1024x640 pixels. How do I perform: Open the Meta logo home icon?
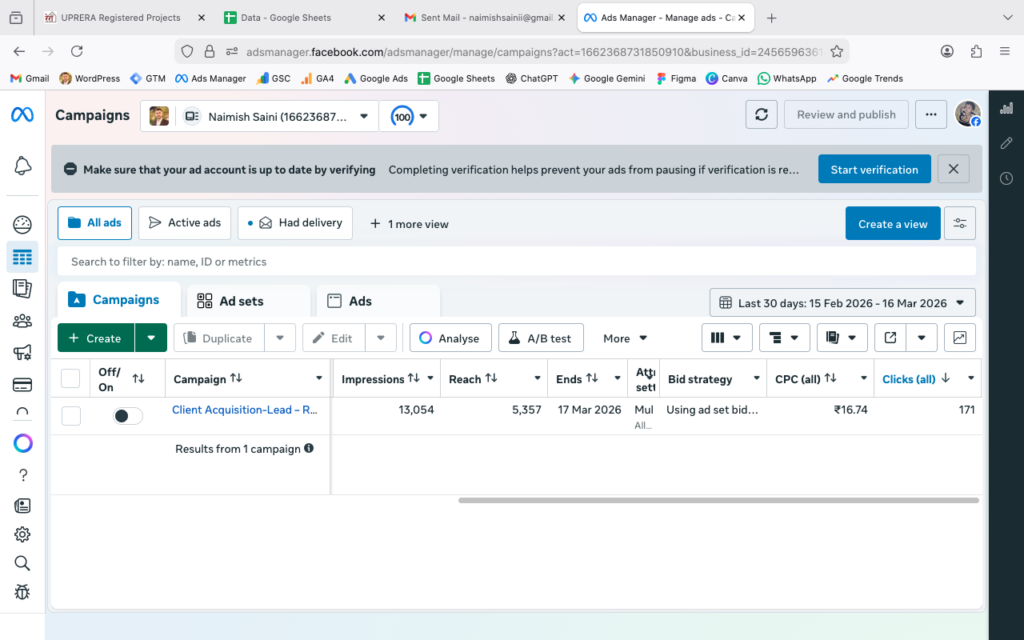22,115
